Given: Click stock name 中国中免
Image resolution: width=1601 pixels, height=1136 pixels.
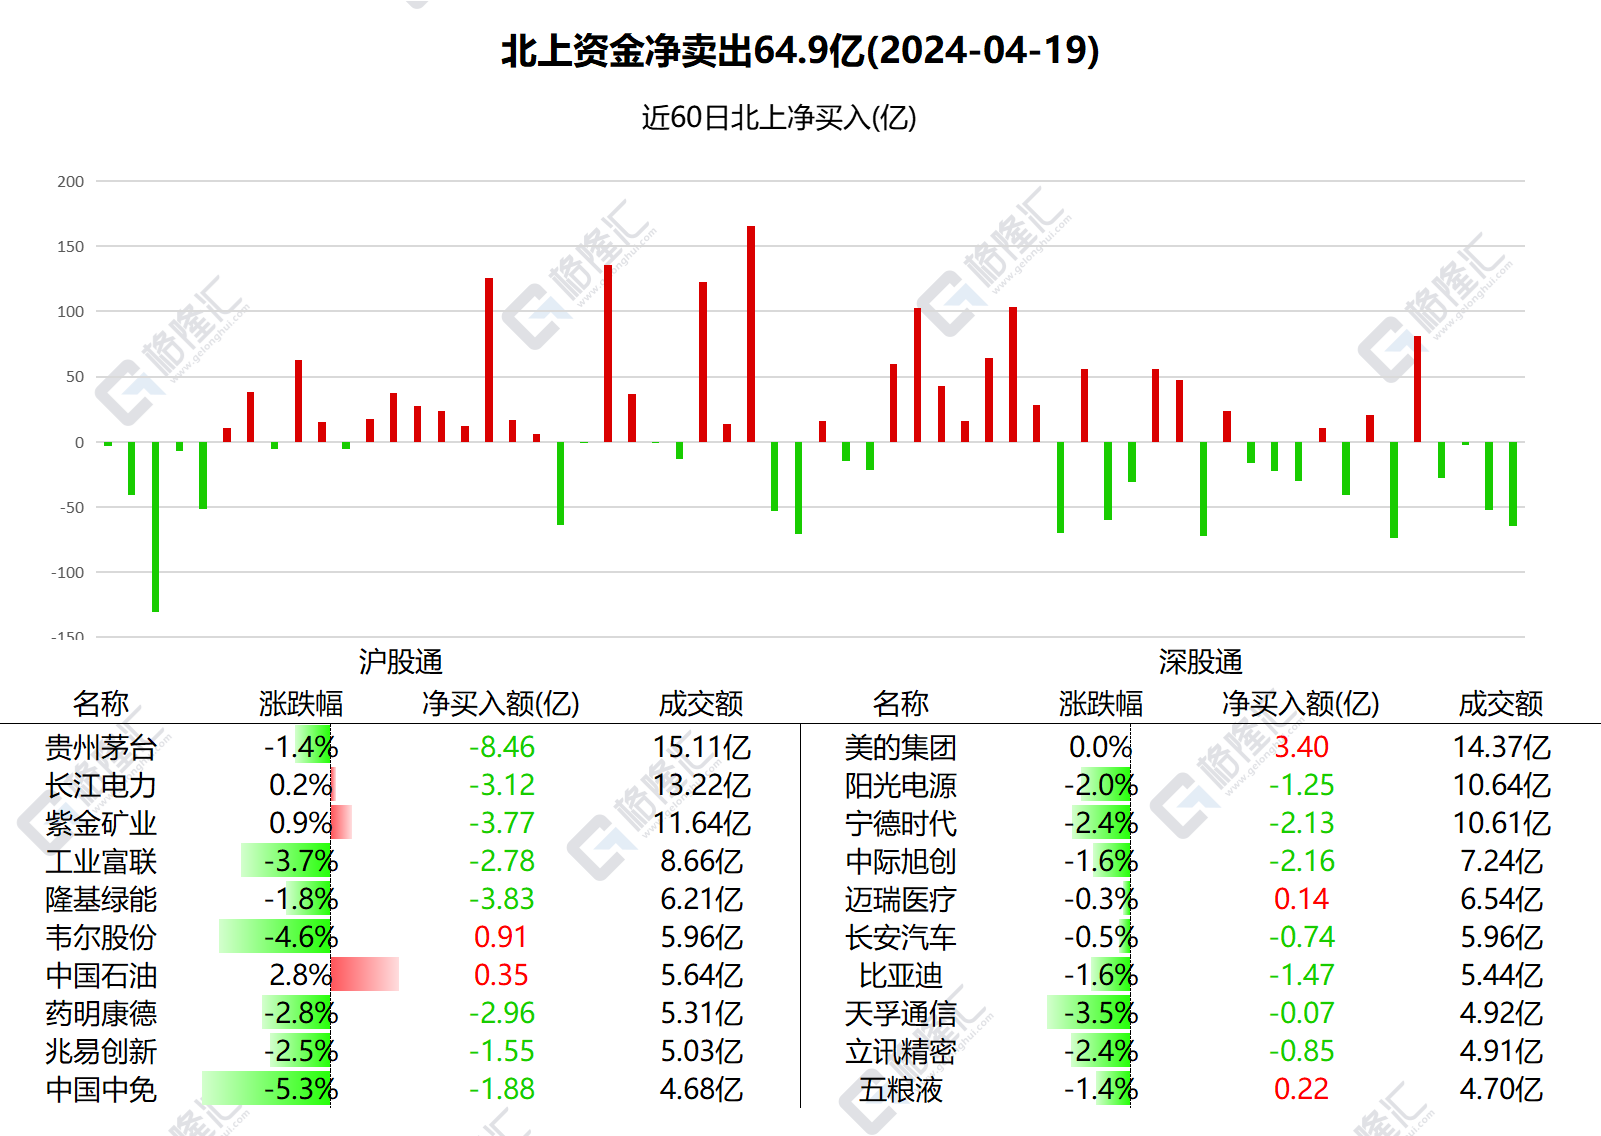Looking at the screenshot, I should 101,1089.
